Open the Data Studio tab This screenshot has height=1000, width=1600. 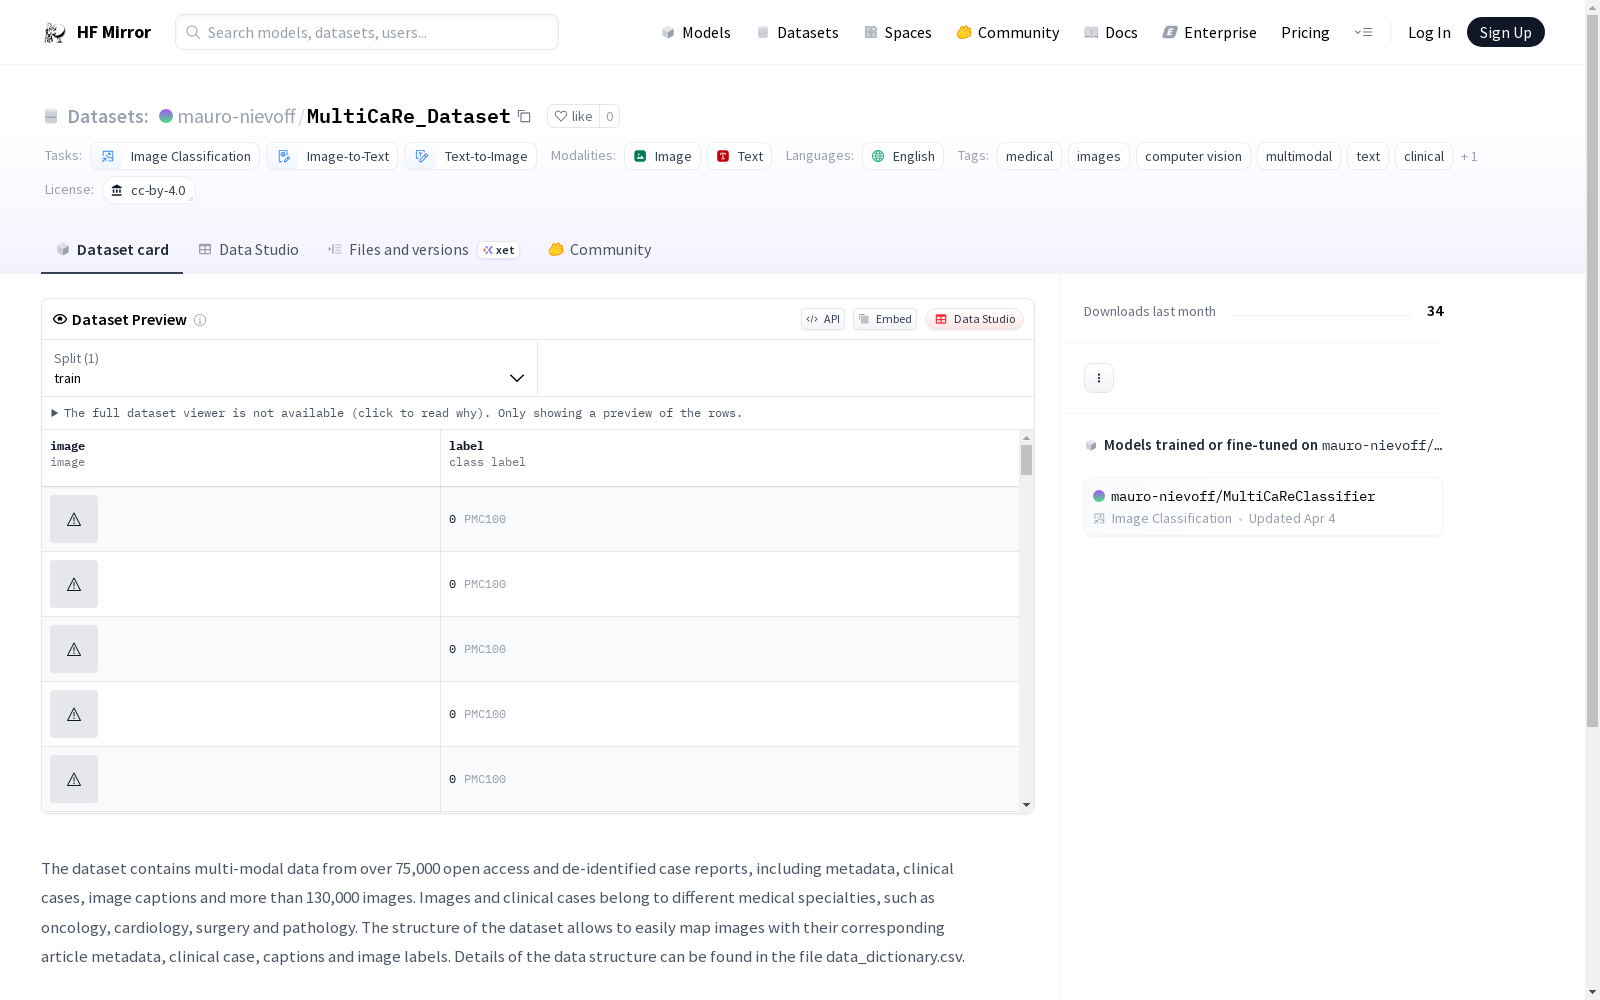(248, 250)
